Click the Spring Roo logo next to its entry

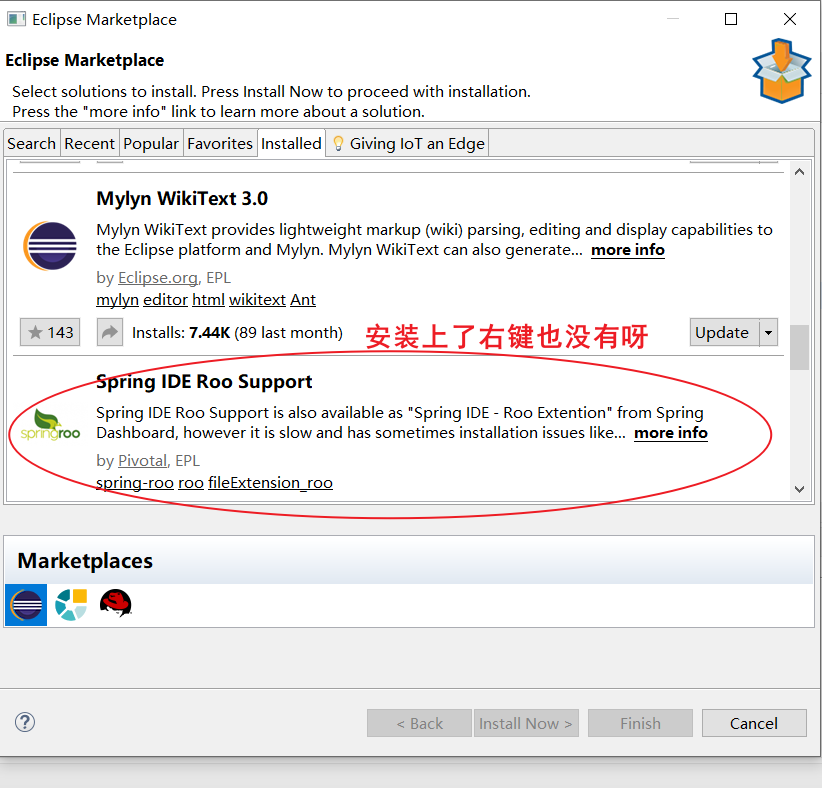[50, 426]
